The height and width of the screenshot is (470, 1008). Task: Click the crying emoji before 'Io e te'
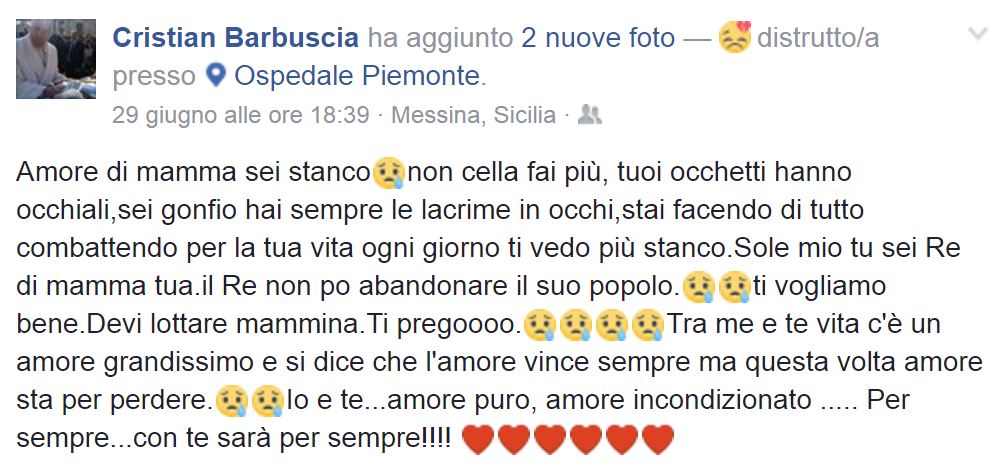[268, 401]
